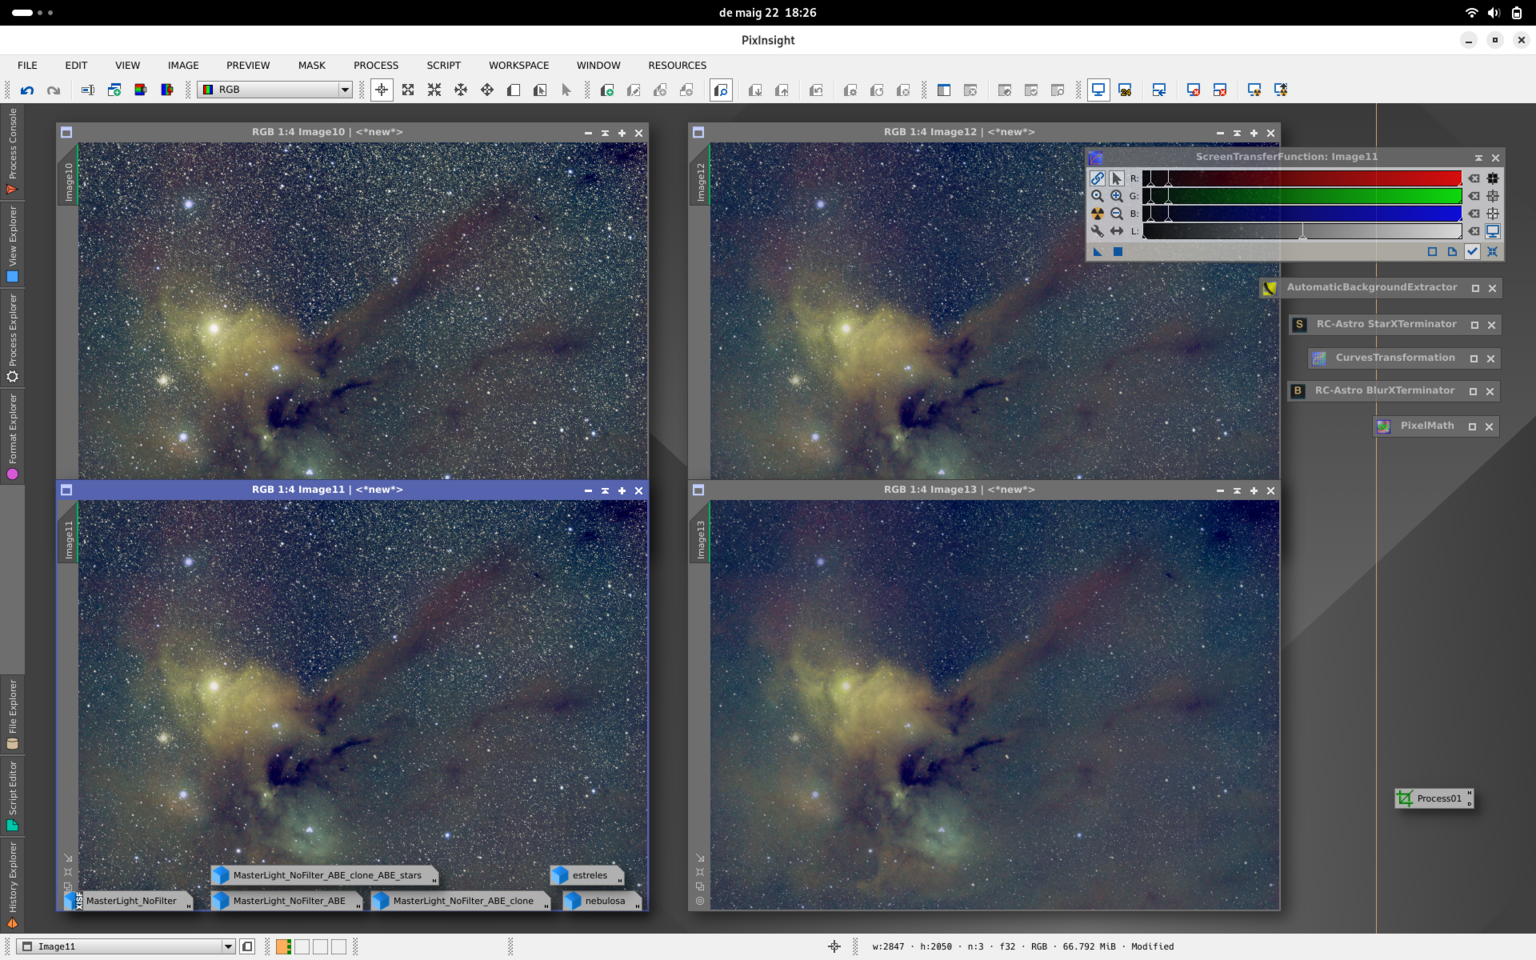The width and height of the screenshot is (1536, 960).
Task: Select the MasterLight_NoFilter_ABE_clone_ABE_stars view
Action: click(326, 875)
